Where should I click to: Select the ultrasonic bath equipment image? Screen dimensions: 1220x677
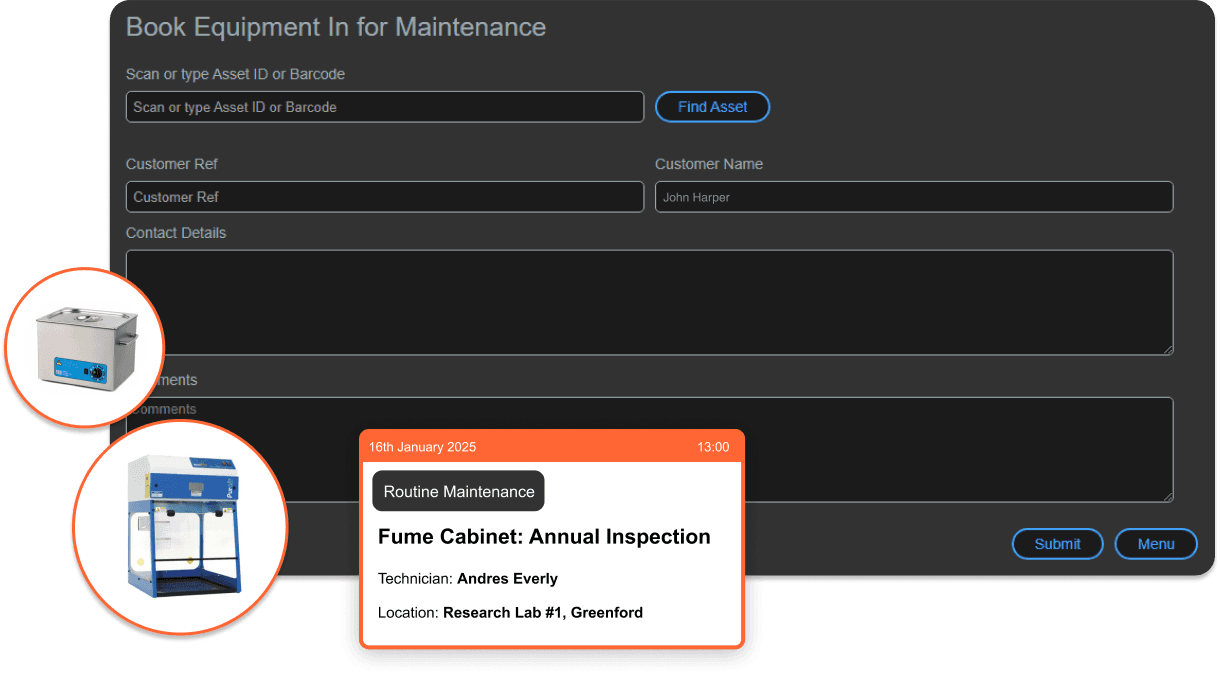(x=84, y=346)
